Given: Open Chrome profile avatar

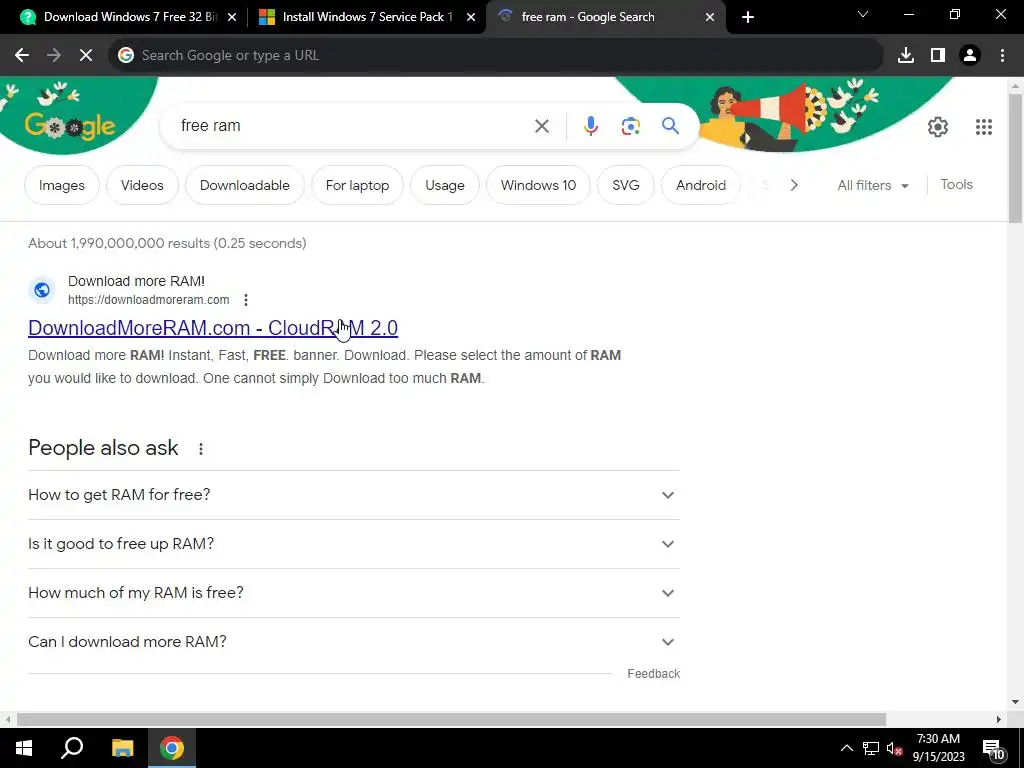Looking at the screenshot, I should (x=970, y=56).
